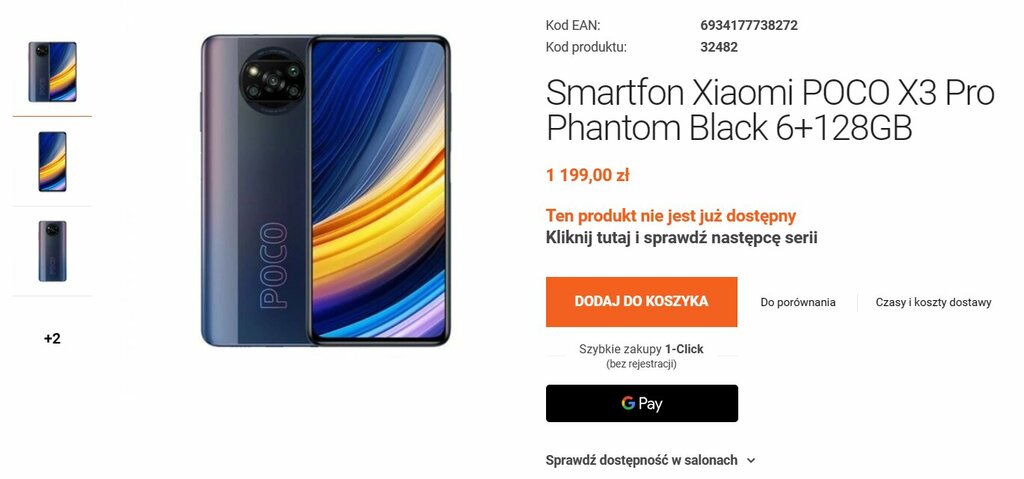
Task: Click the price 1 199,00 zł
Action: pos(588,175)
